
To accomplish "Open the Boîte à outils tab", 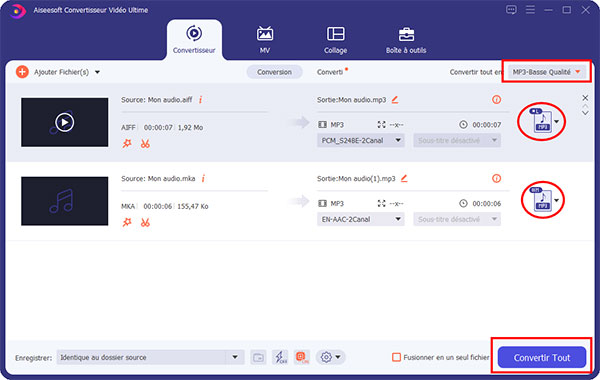I will coord(406,40).
